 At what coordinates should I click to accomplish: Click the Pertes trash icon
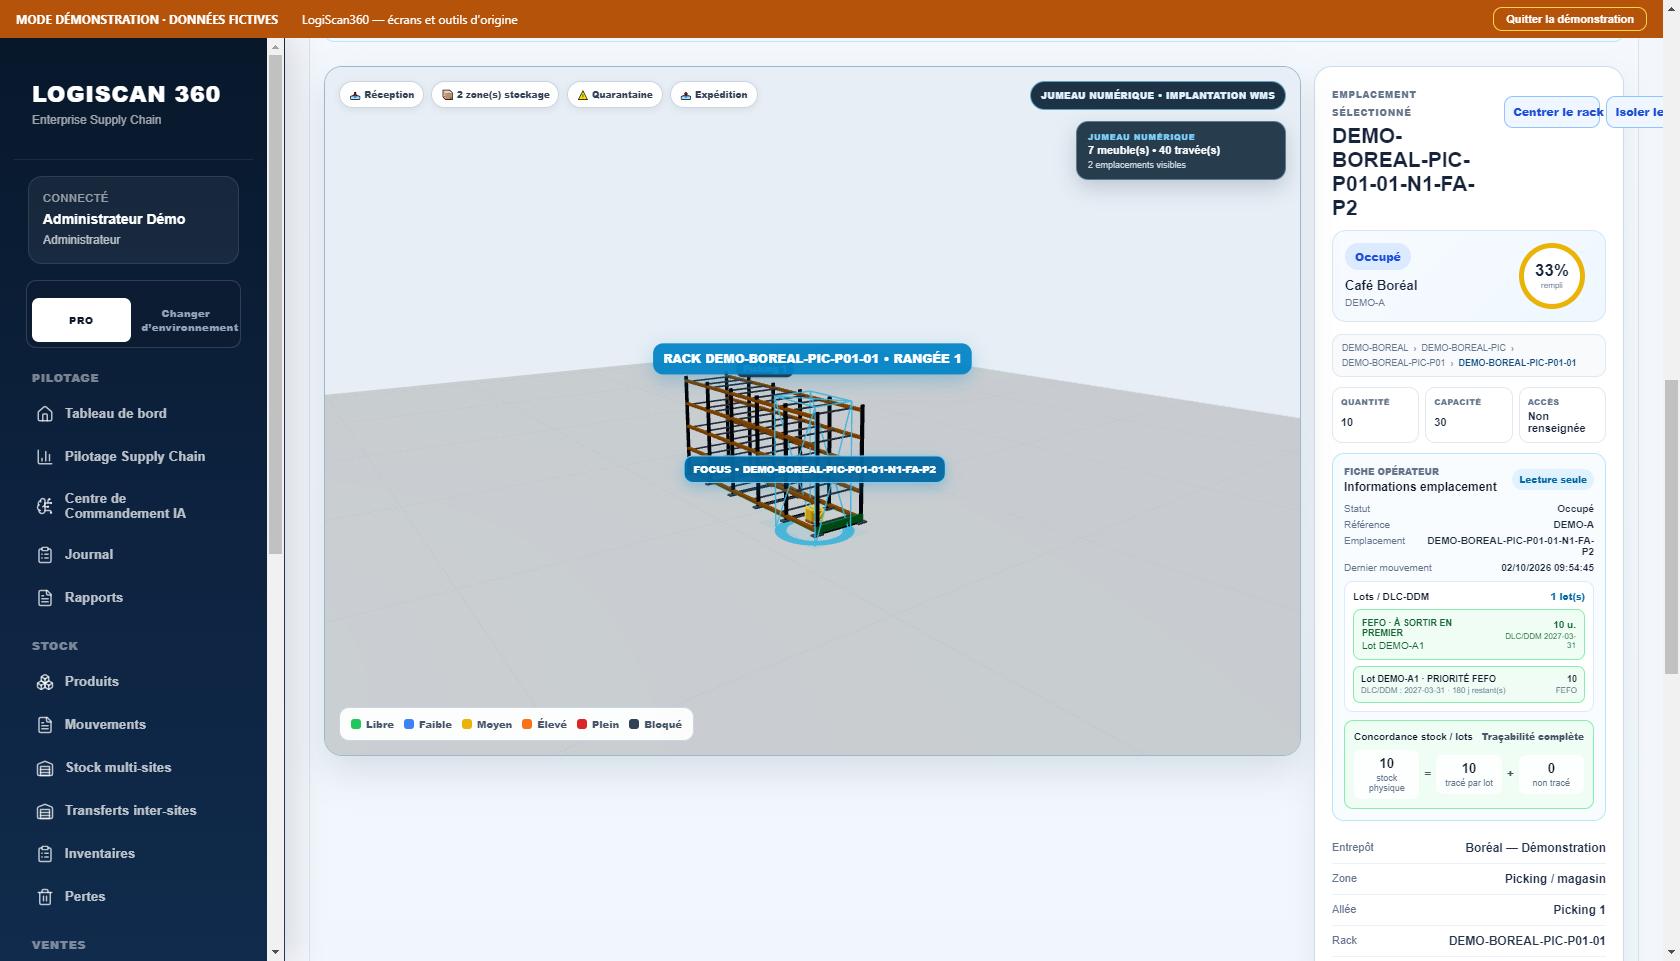pos(45,897)
